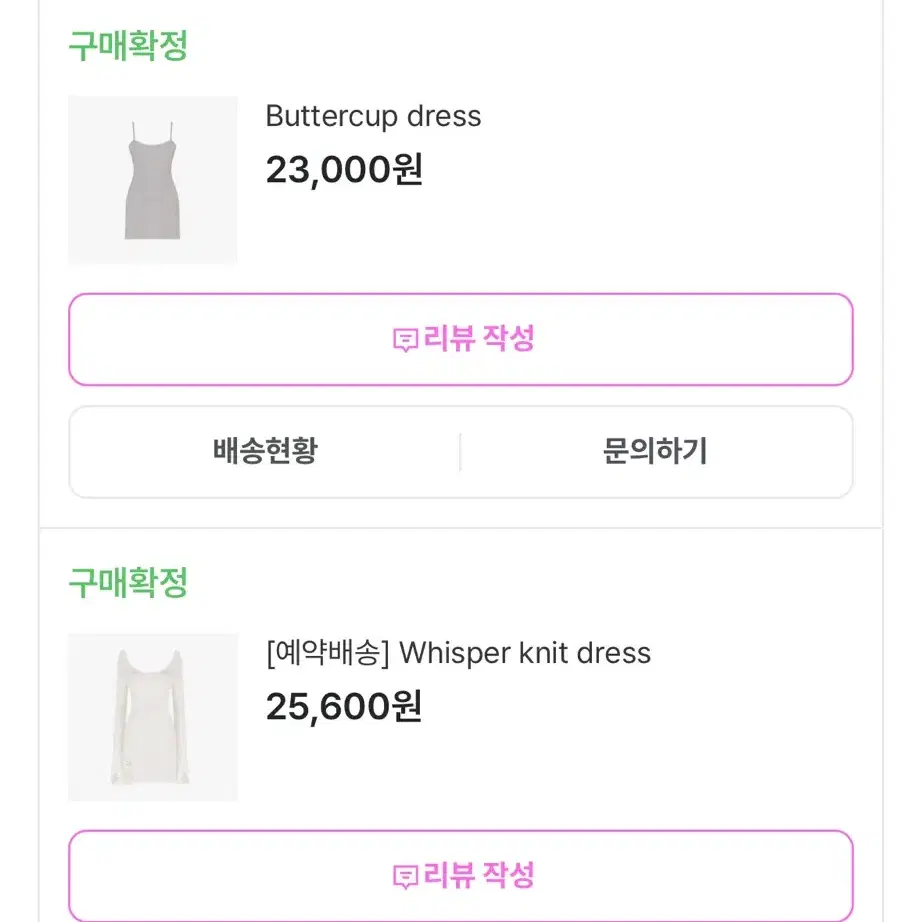The image size is (922, 922).
Task: Click 리뷰 작성 button under Whisper knit dress
Action: click(x=461, y=876)
